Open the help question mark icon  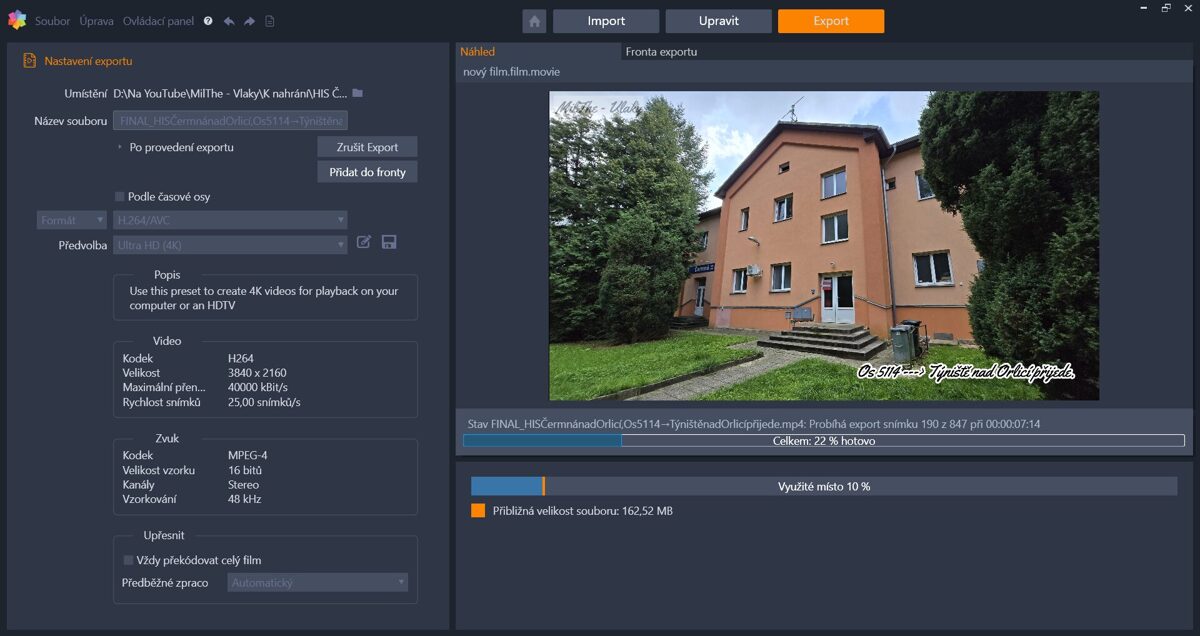click(208, 21)
